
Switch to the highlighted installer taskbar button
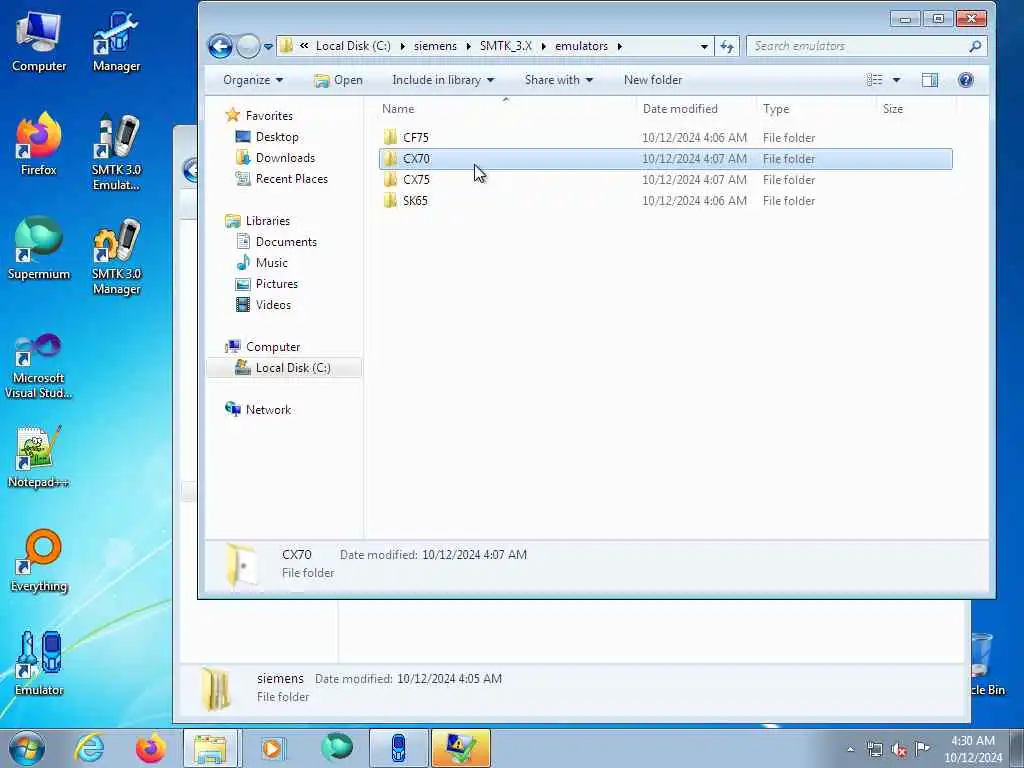(460, 748)
